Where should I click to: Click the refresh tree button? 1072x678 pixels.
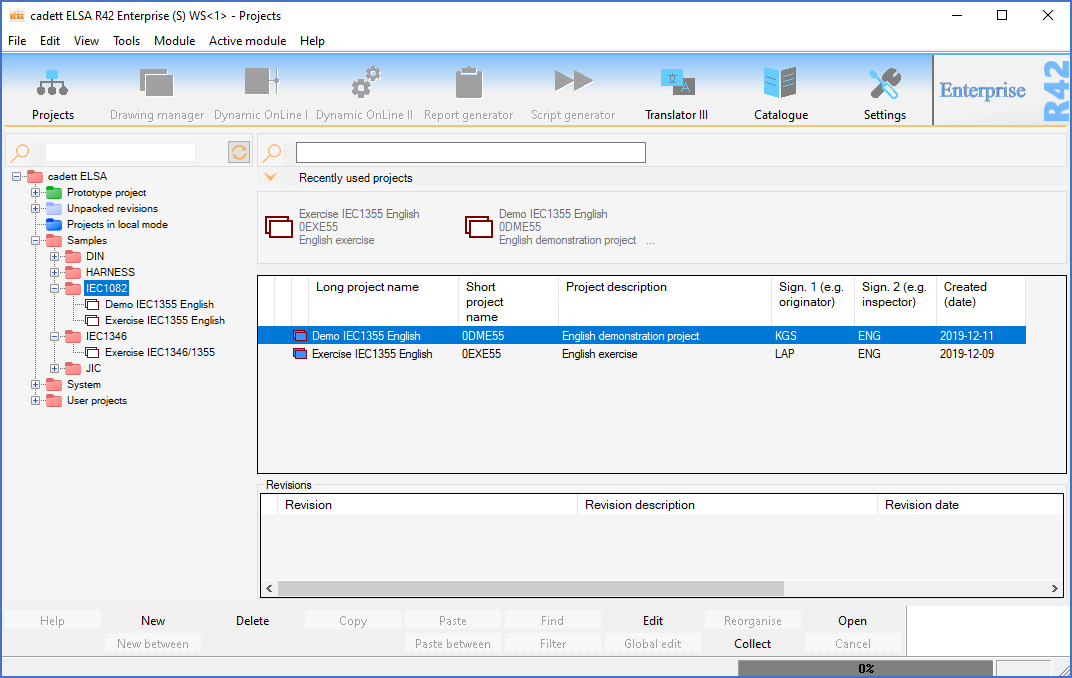239,152
